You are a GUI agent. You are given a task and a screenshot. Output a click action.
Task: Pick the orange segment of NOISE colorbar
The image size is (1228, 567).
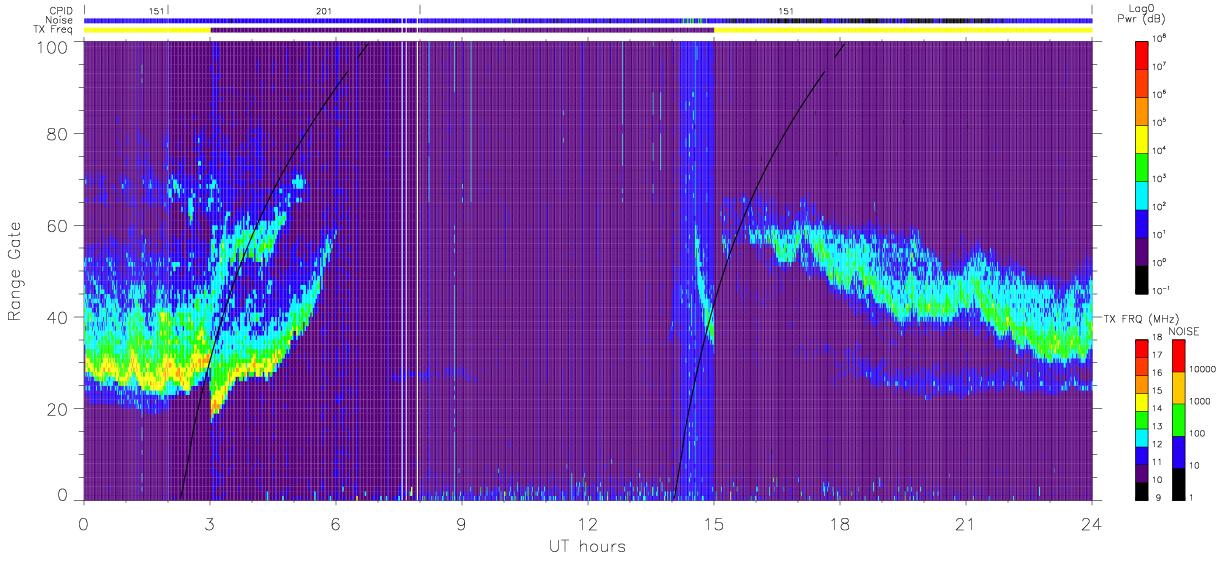point(1178,388)
